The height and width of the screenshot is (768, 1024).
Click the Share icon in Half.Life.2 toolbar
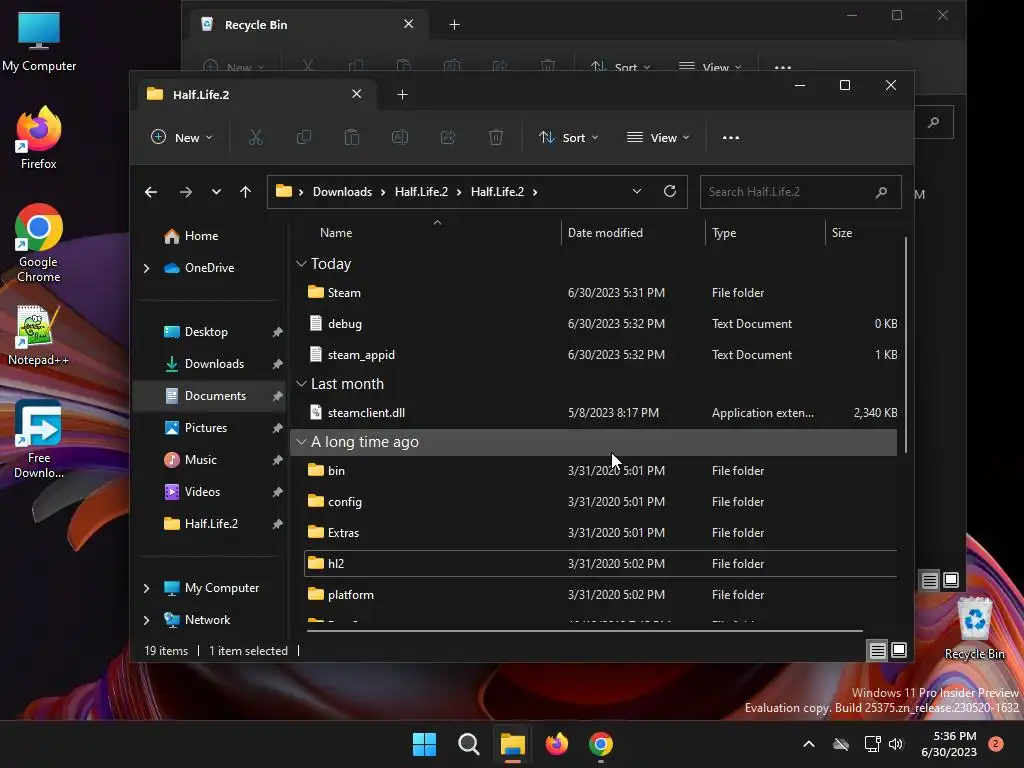[x=448, y=138]
